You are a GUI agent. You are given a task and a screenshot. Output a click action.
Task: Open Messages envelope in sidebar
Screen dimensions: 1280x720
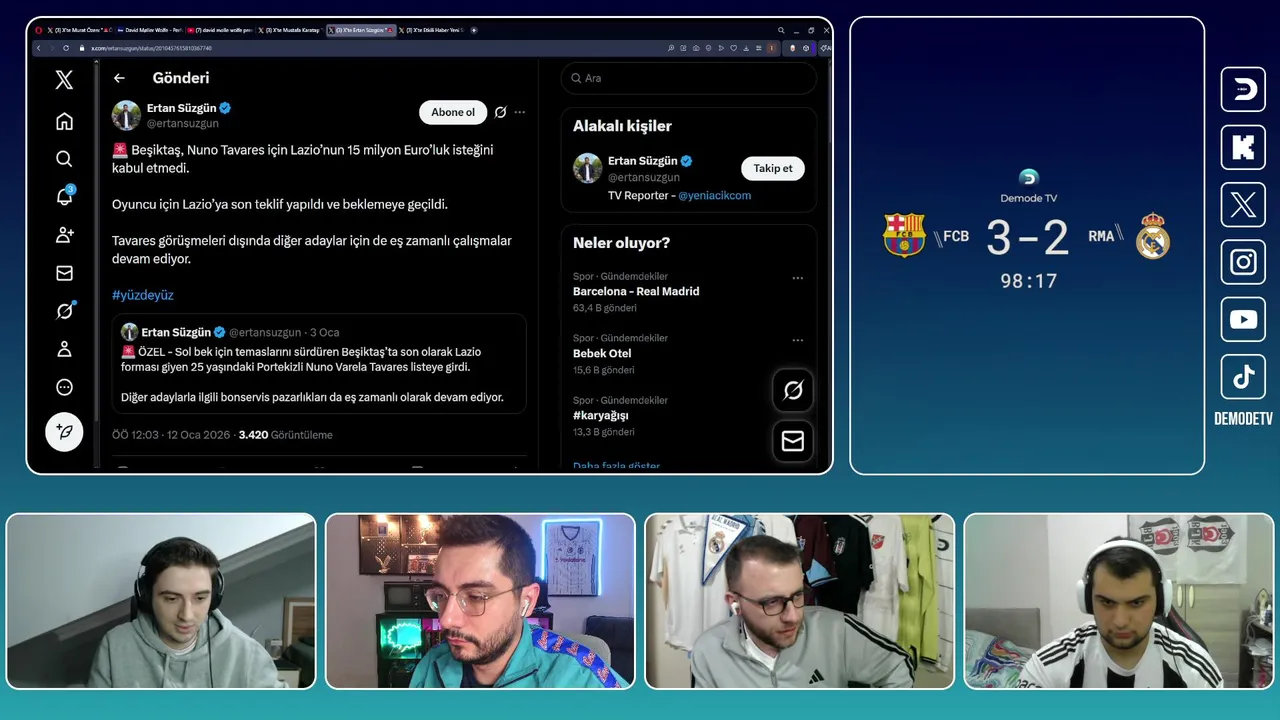64,273
